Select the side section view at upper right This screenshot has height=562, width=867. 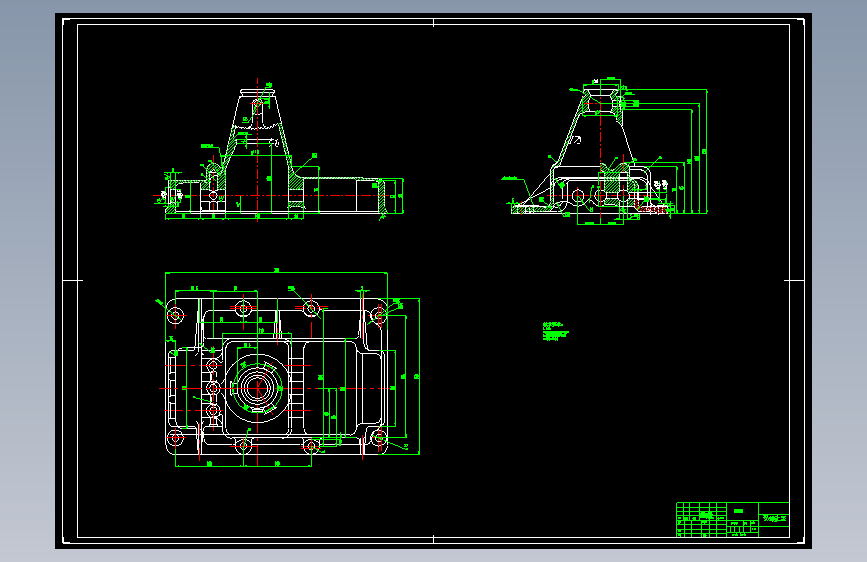604,152
